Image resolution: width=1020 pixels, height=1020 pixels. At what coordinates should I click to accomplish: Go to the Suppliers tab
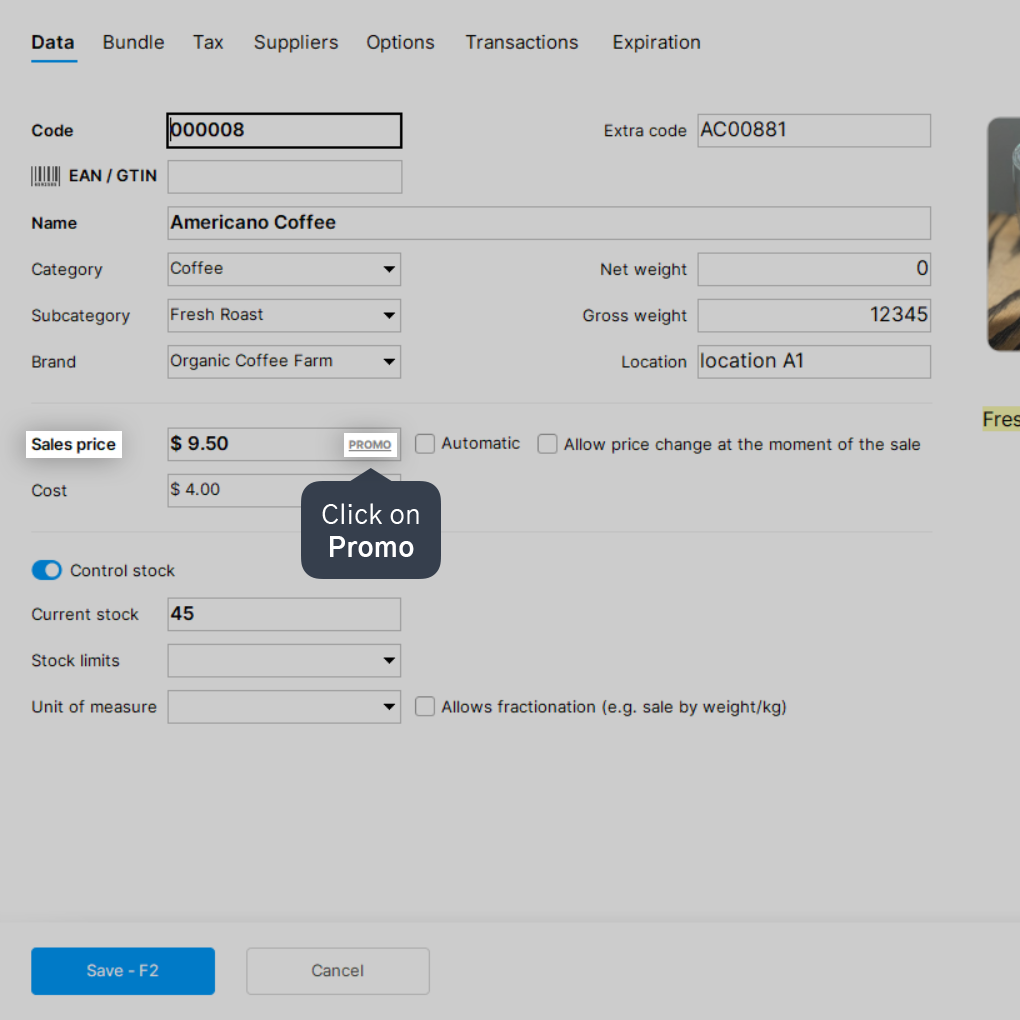point(296,42)
